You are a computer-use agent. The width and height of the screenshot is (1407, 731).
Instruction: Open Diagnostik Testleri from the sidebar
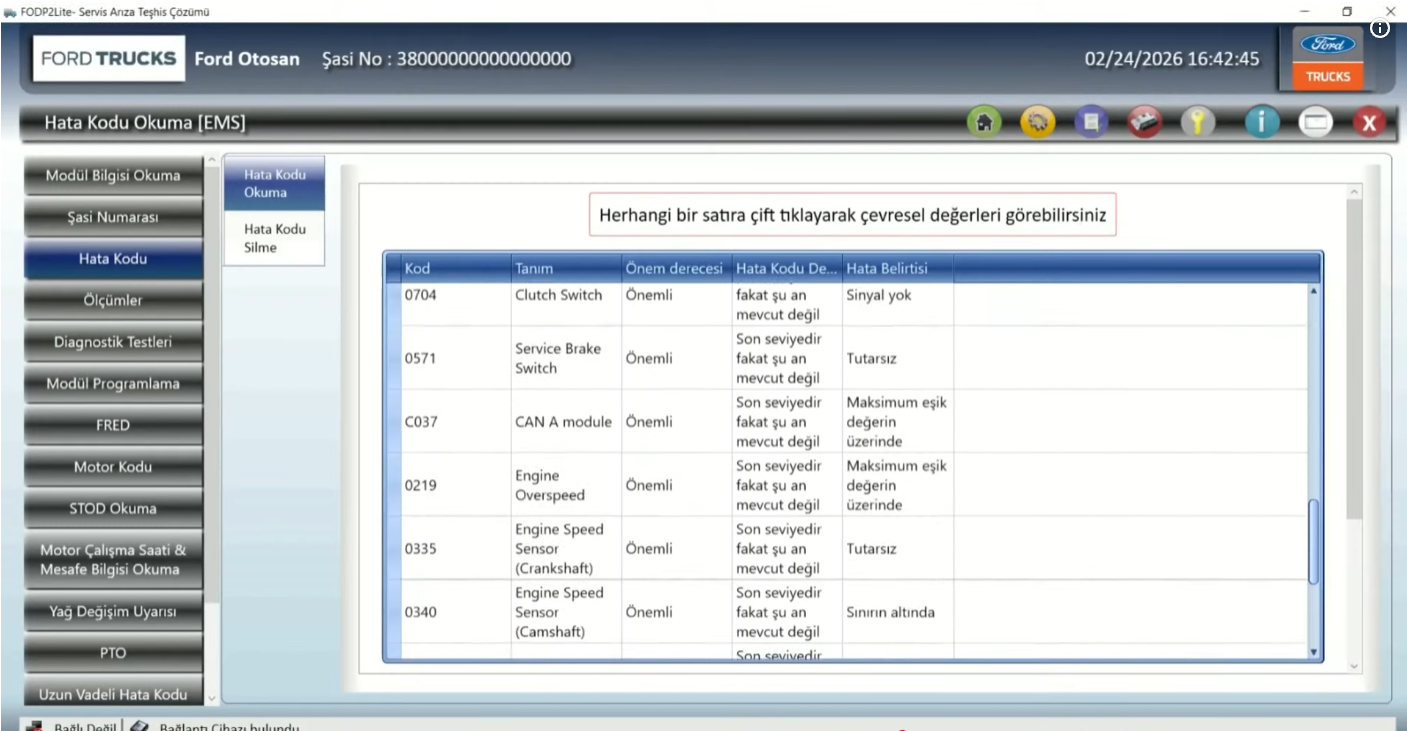(113, 342)
